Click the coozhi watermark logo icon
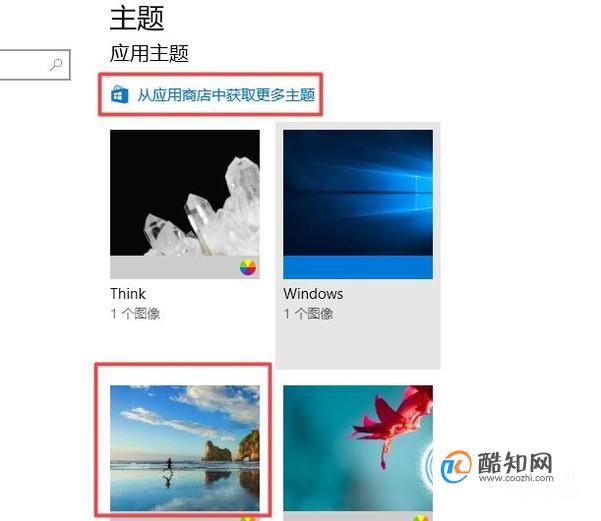The image size is (601, 521). pos(456,467)
